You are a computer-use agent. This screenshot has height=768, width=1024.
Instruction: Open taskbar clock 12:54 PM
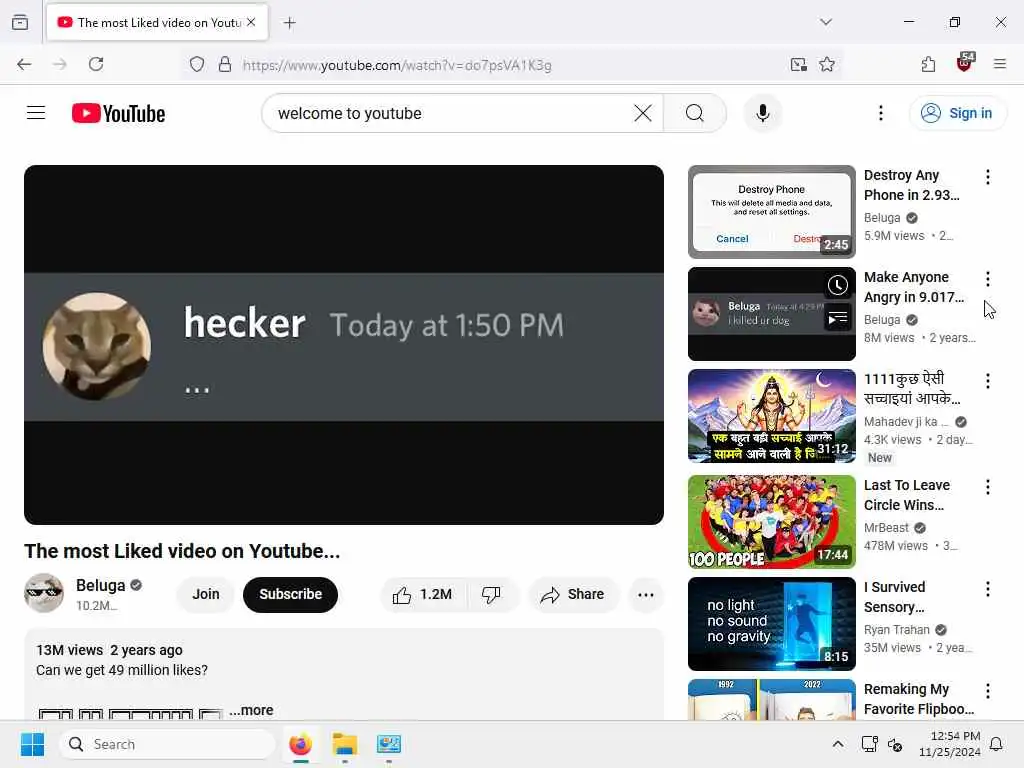pos(949,744)
